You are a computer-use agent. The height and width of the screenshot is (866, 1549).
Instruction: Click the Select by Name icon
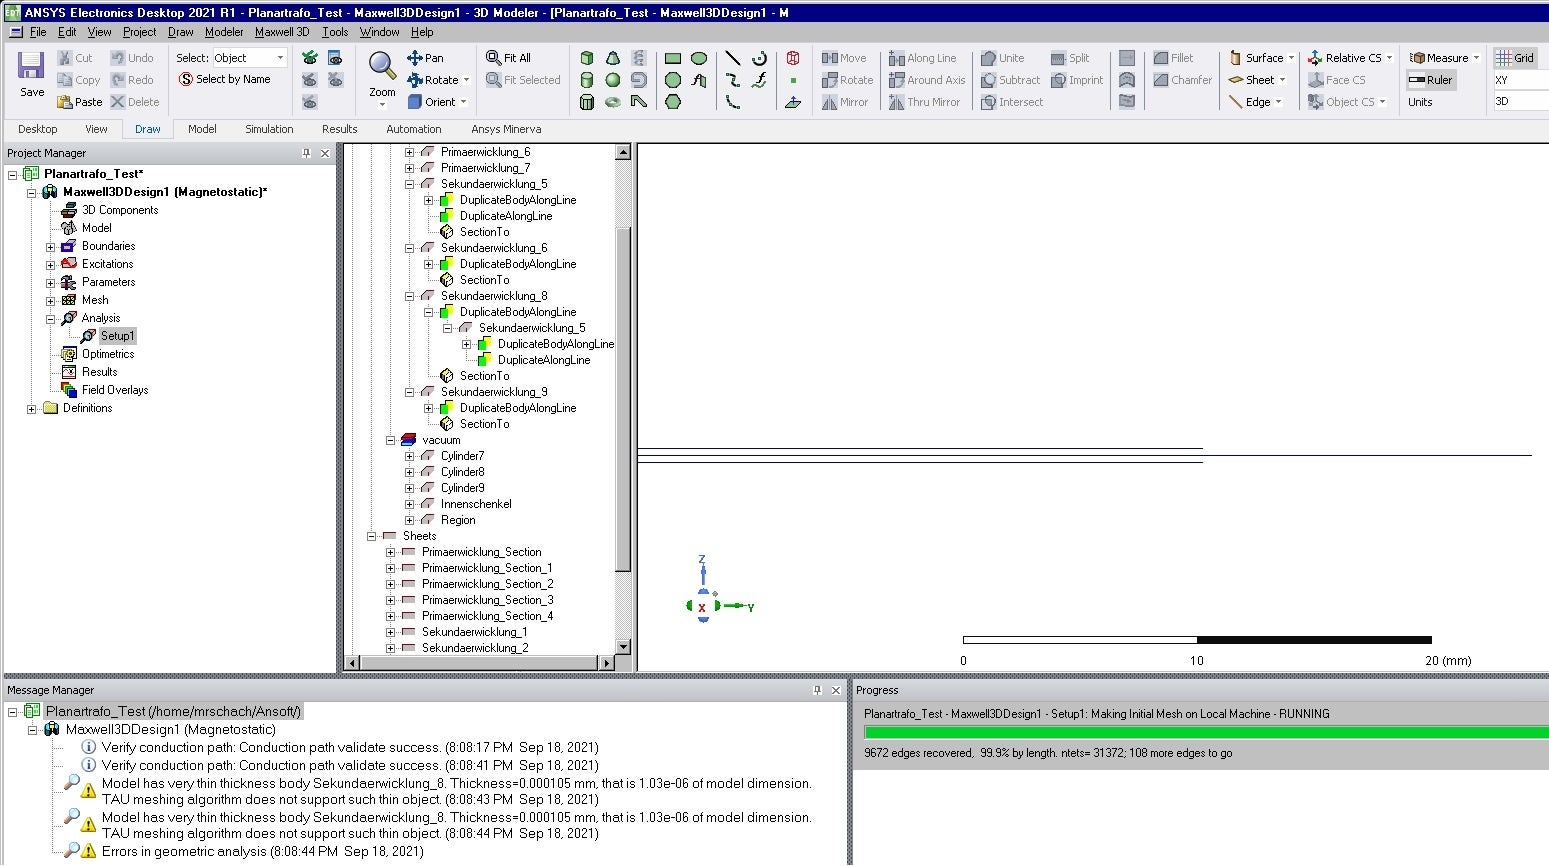pyautogui.click(x=225, y=79)
